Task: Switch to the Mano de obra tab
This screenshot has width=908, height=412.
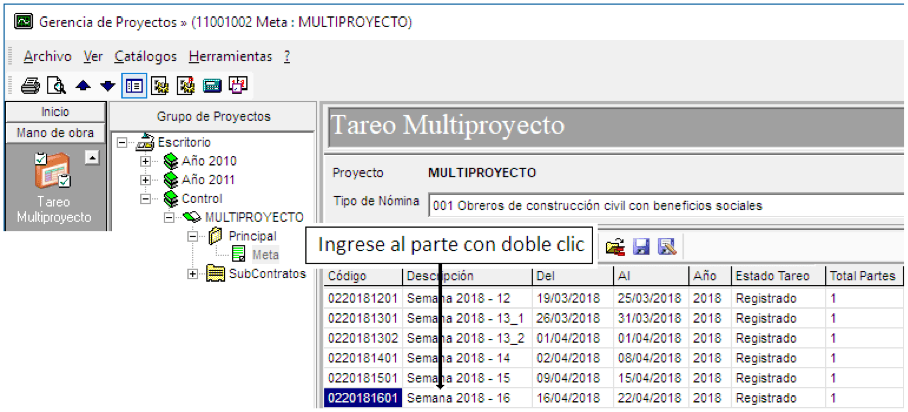Action: pos(55,133)
